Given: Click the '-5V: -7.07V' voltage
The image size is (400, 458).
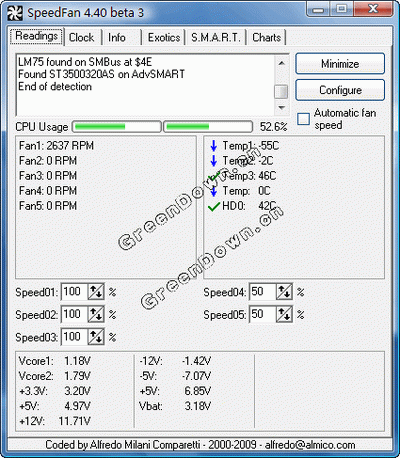Looking at the screenshot, I should point(175,376).
